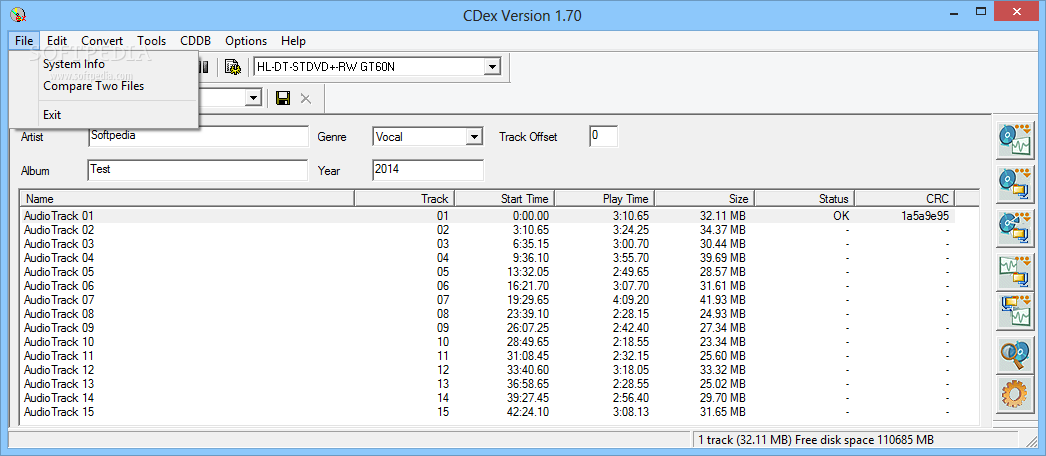Sort by the Start Time column header

(x=504, y=198)
